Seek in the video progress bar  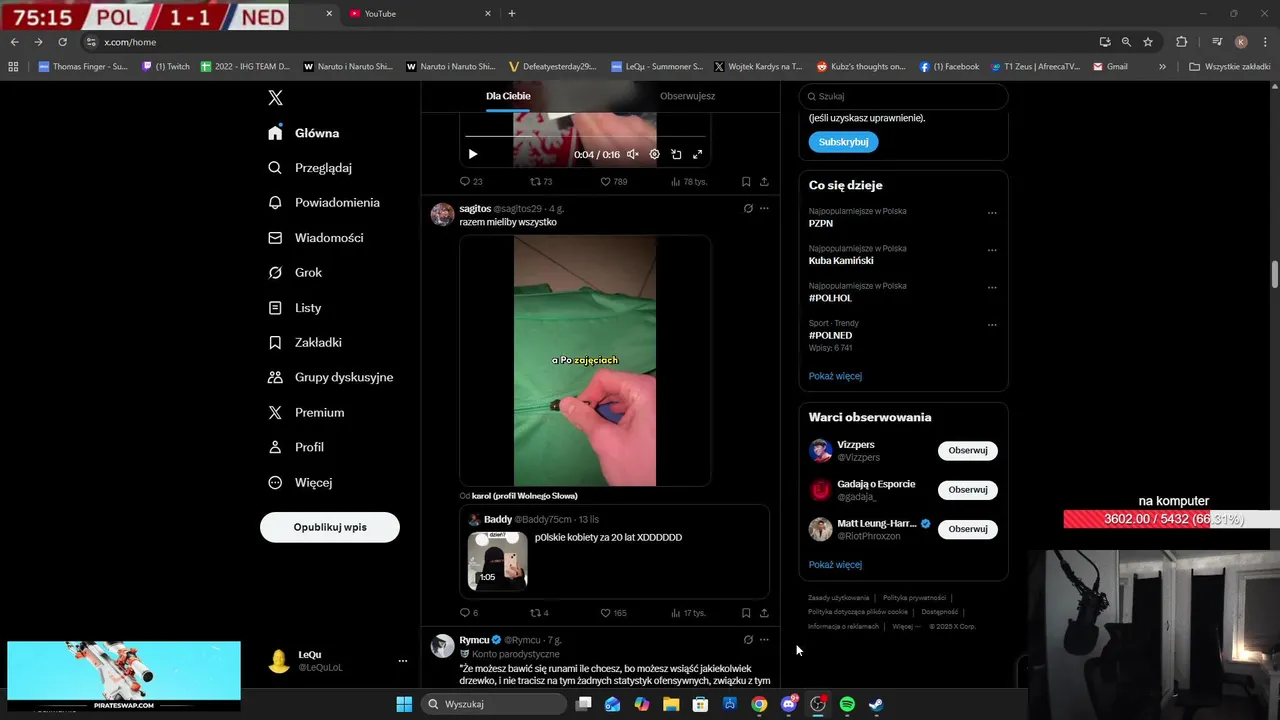585,137
